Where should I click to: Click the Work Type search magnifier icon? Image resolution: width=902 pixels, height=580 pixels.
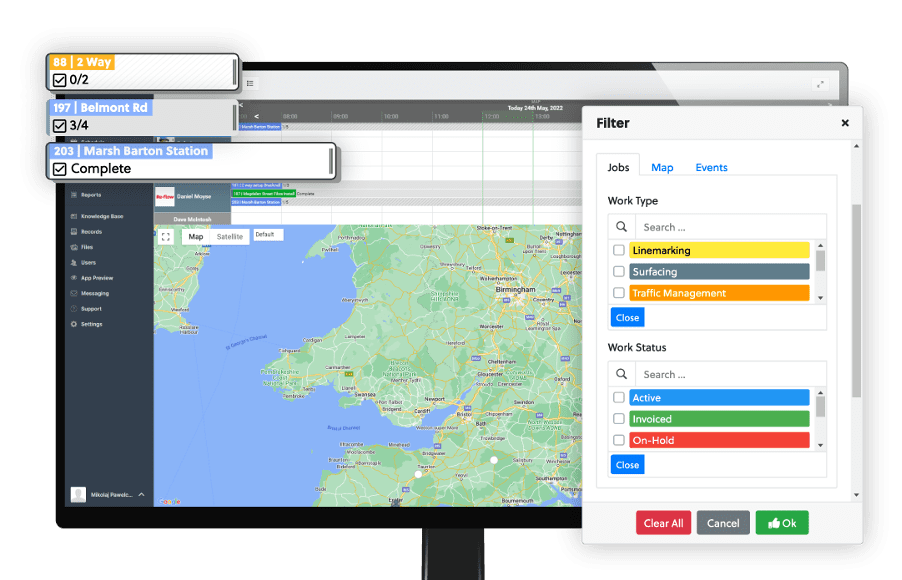click(621, 227)
